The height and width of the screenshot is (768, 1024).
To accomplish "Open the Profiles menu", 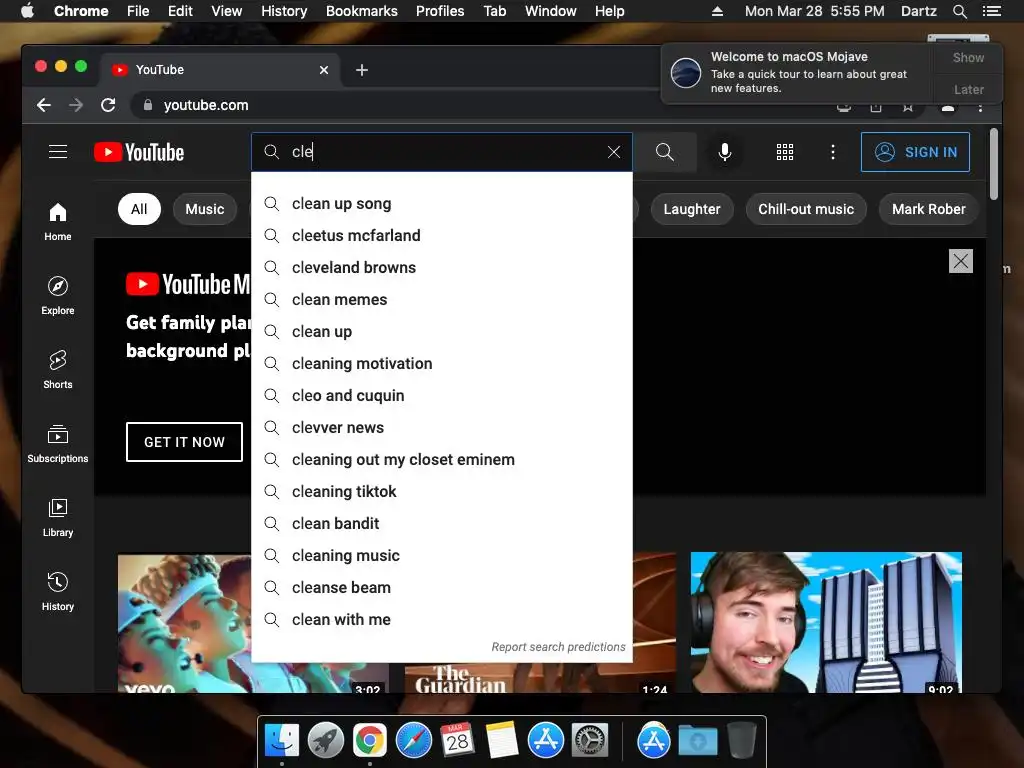I will point(440,11).
